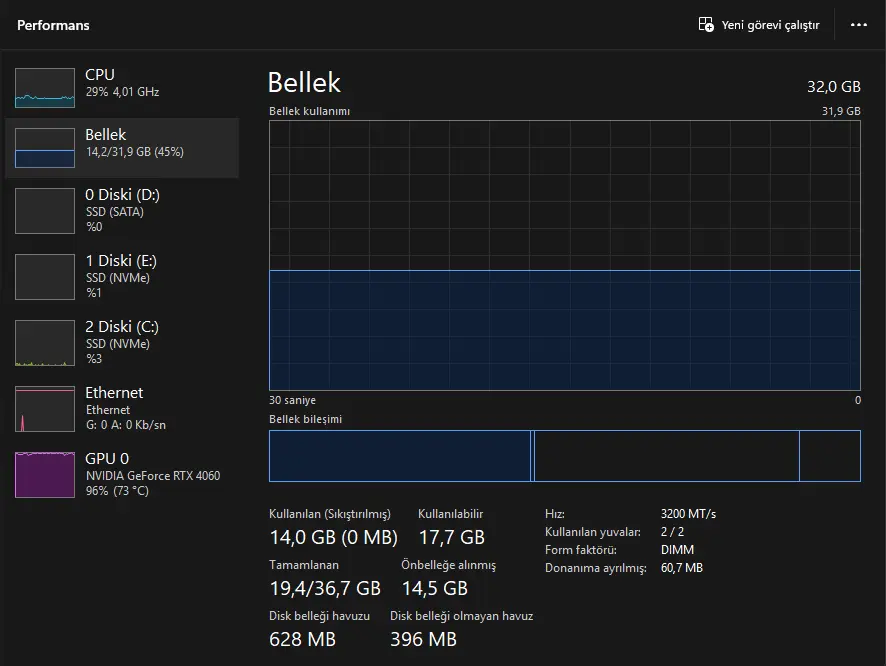
Task: Click the in-use segment of Bellek bileşimi bar
Action: [x=399, y=456]
